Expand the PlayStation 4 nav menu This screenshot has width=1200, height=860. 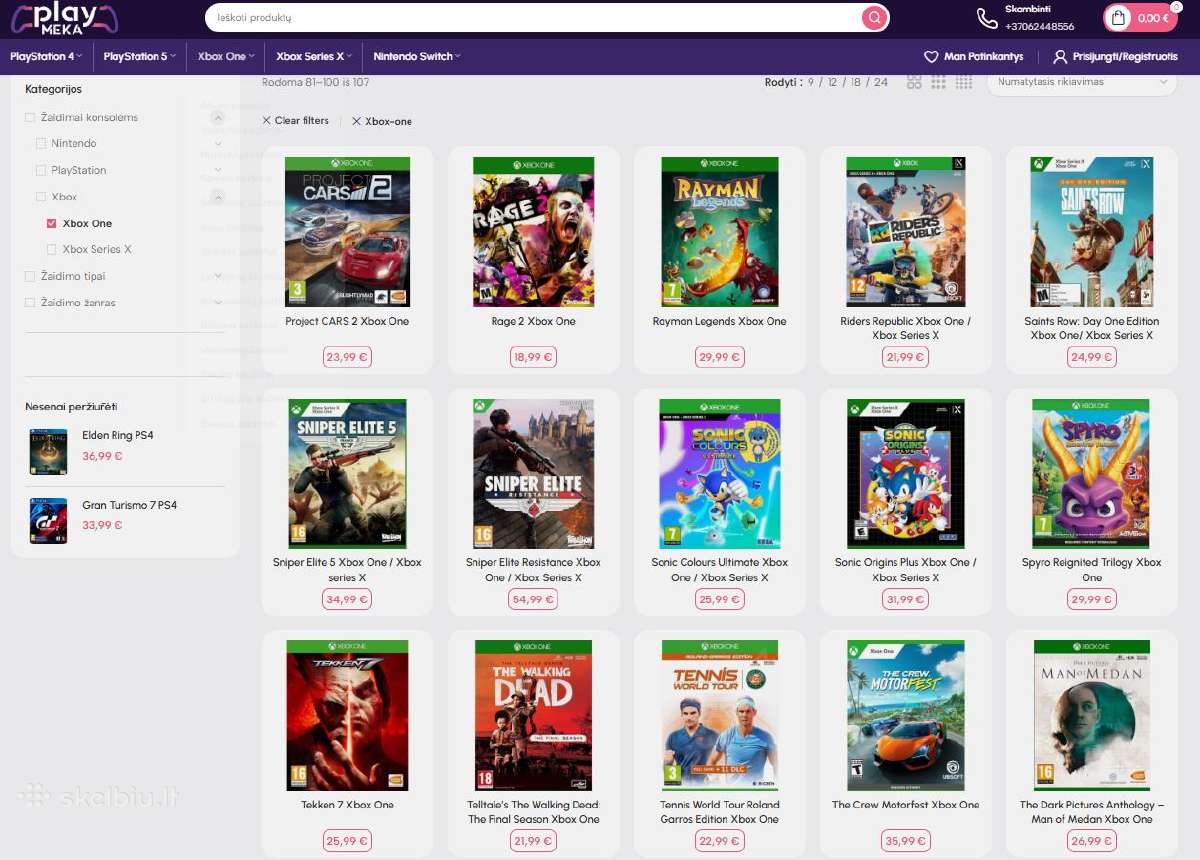46,56
